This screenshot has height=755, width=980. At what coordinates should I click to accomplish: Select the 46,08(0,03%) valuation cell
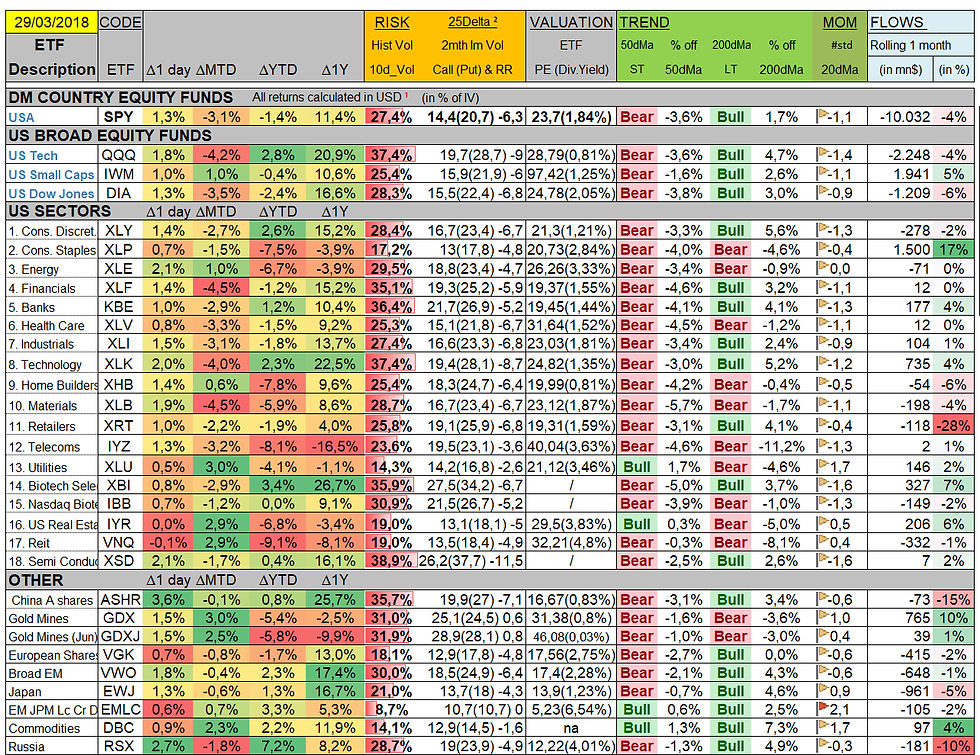tap(571, 636)
